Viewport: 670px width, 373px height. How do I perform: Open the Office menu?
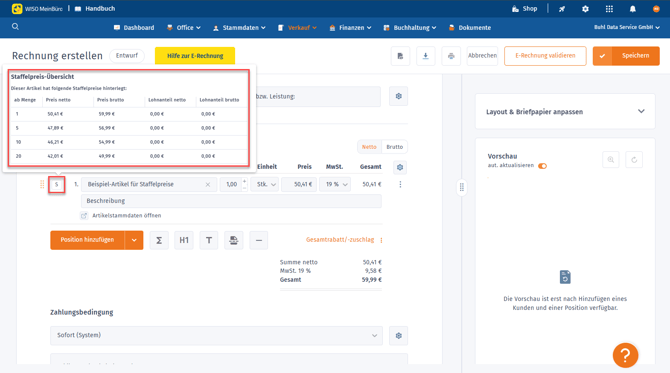(184, 28)
